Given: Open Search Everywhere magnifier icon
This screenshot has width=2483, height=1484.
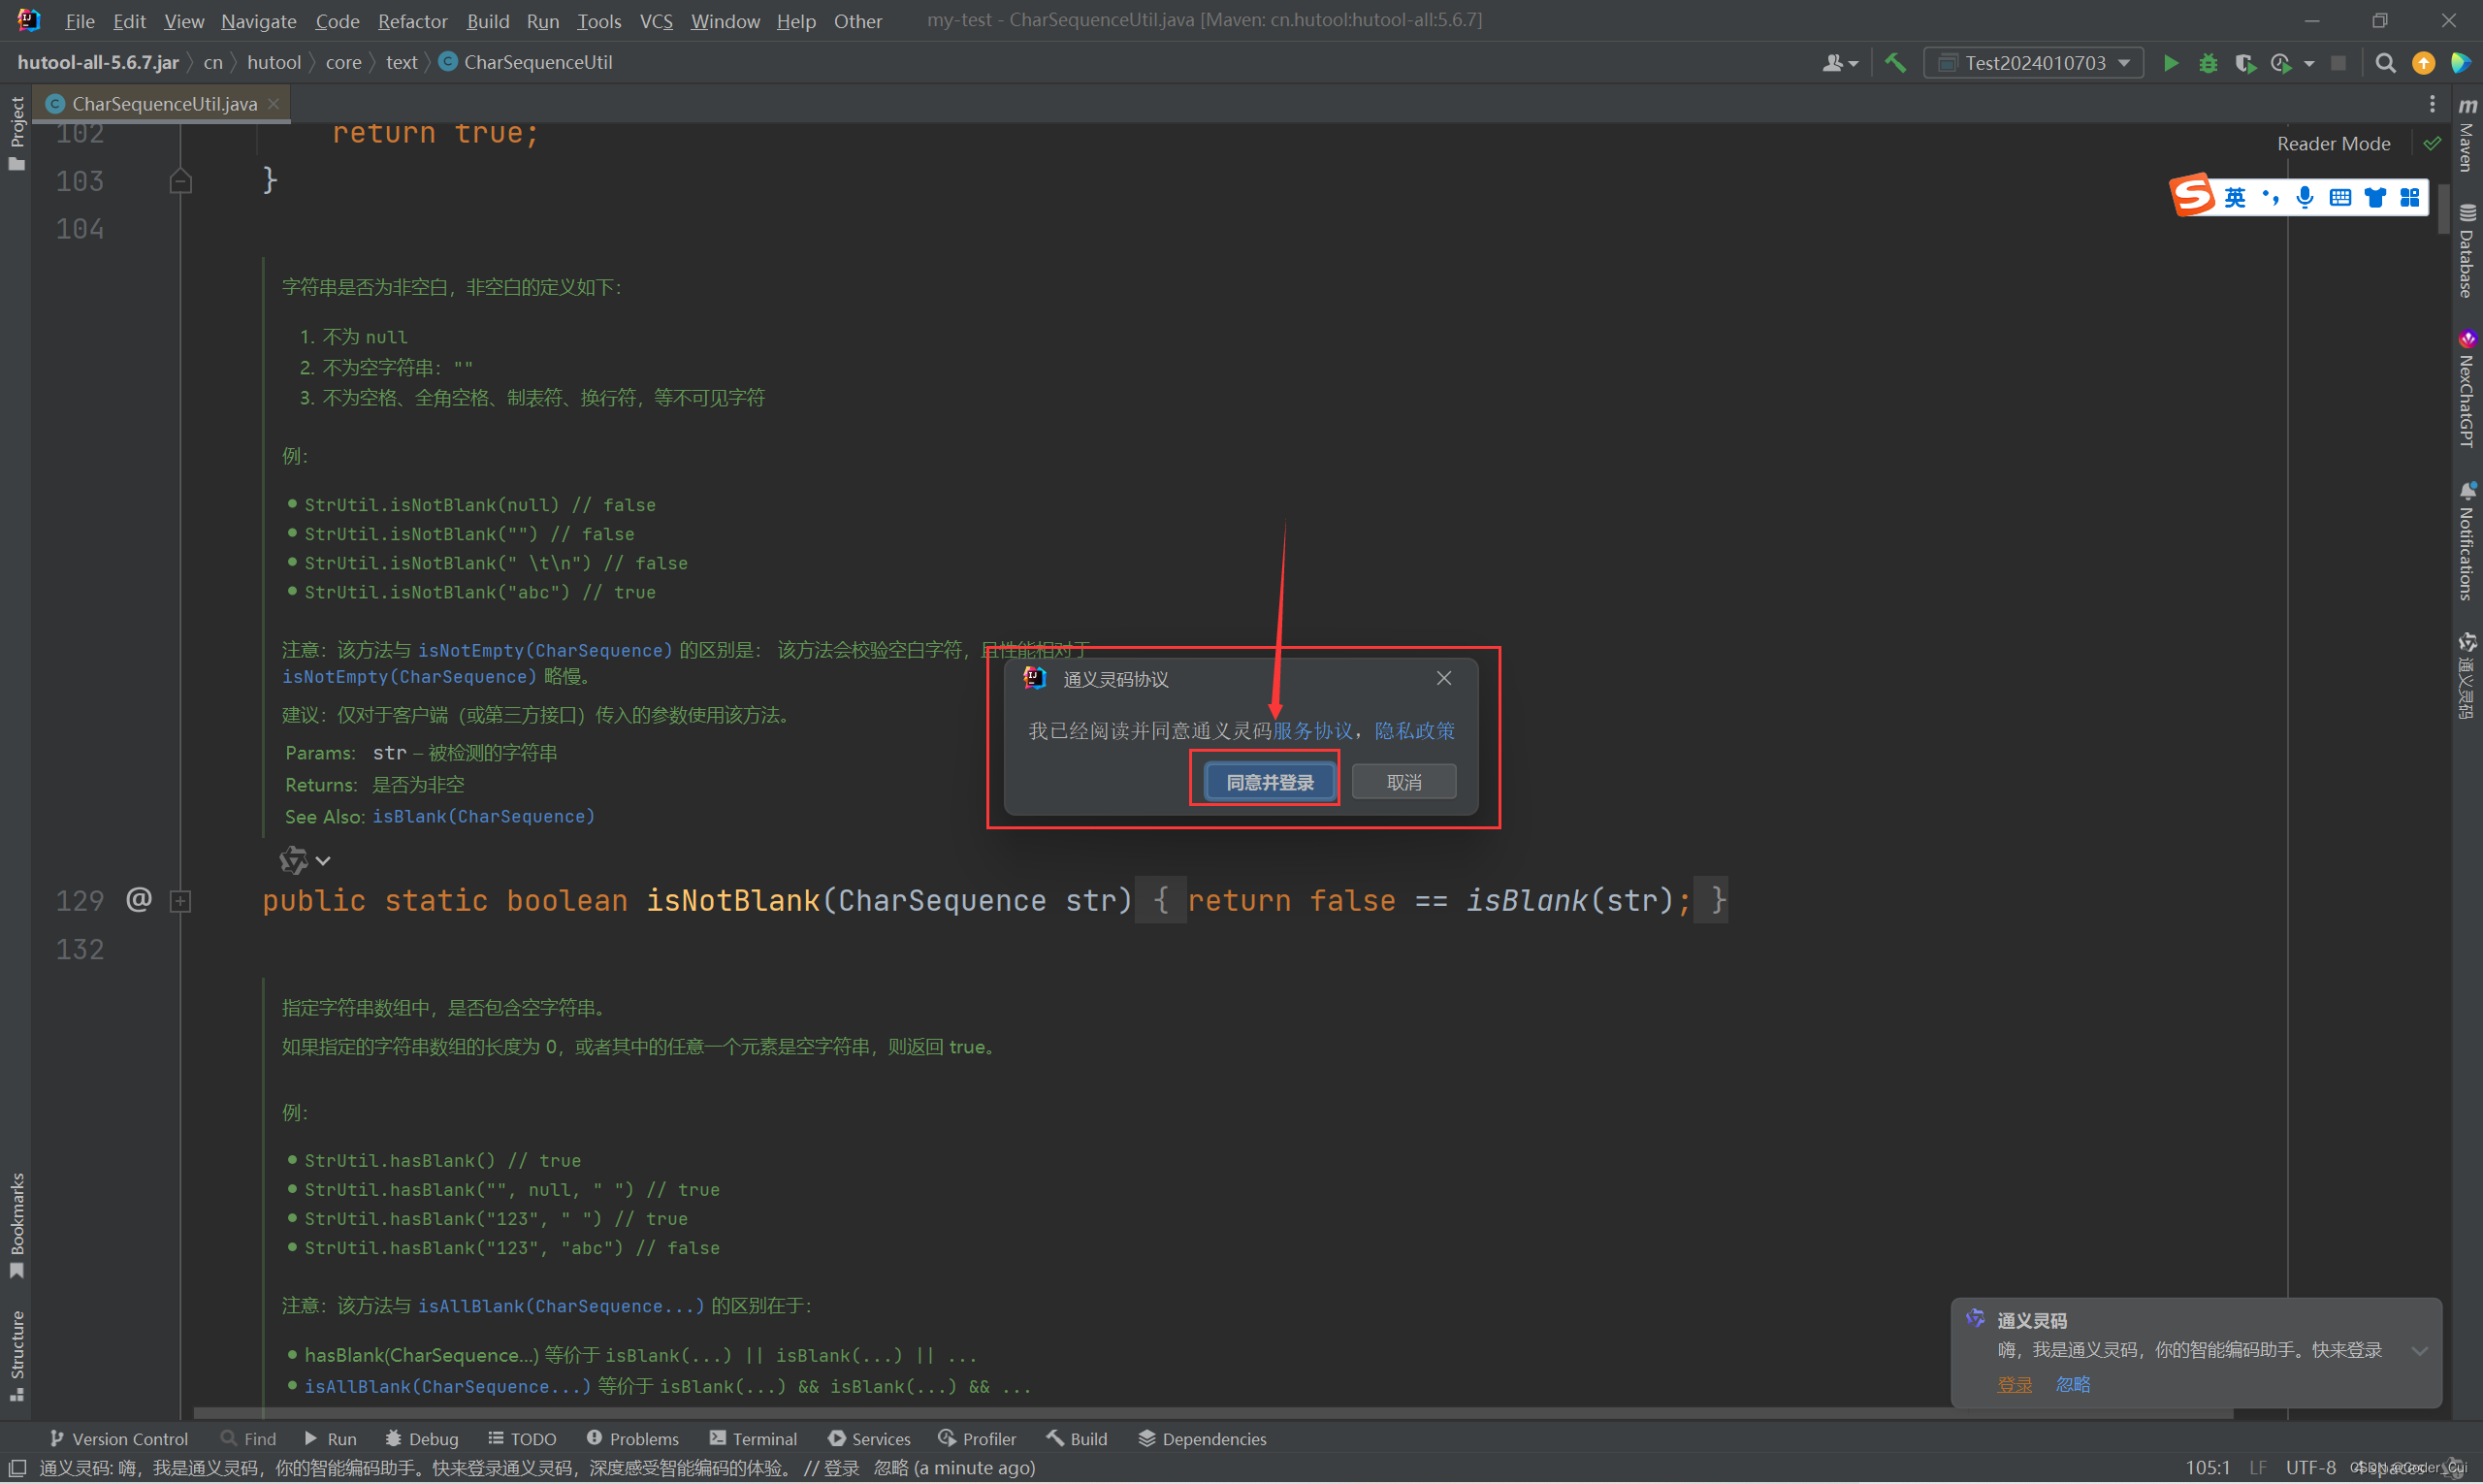Looking at the screenshot, I should click(x=2385, y=63).
